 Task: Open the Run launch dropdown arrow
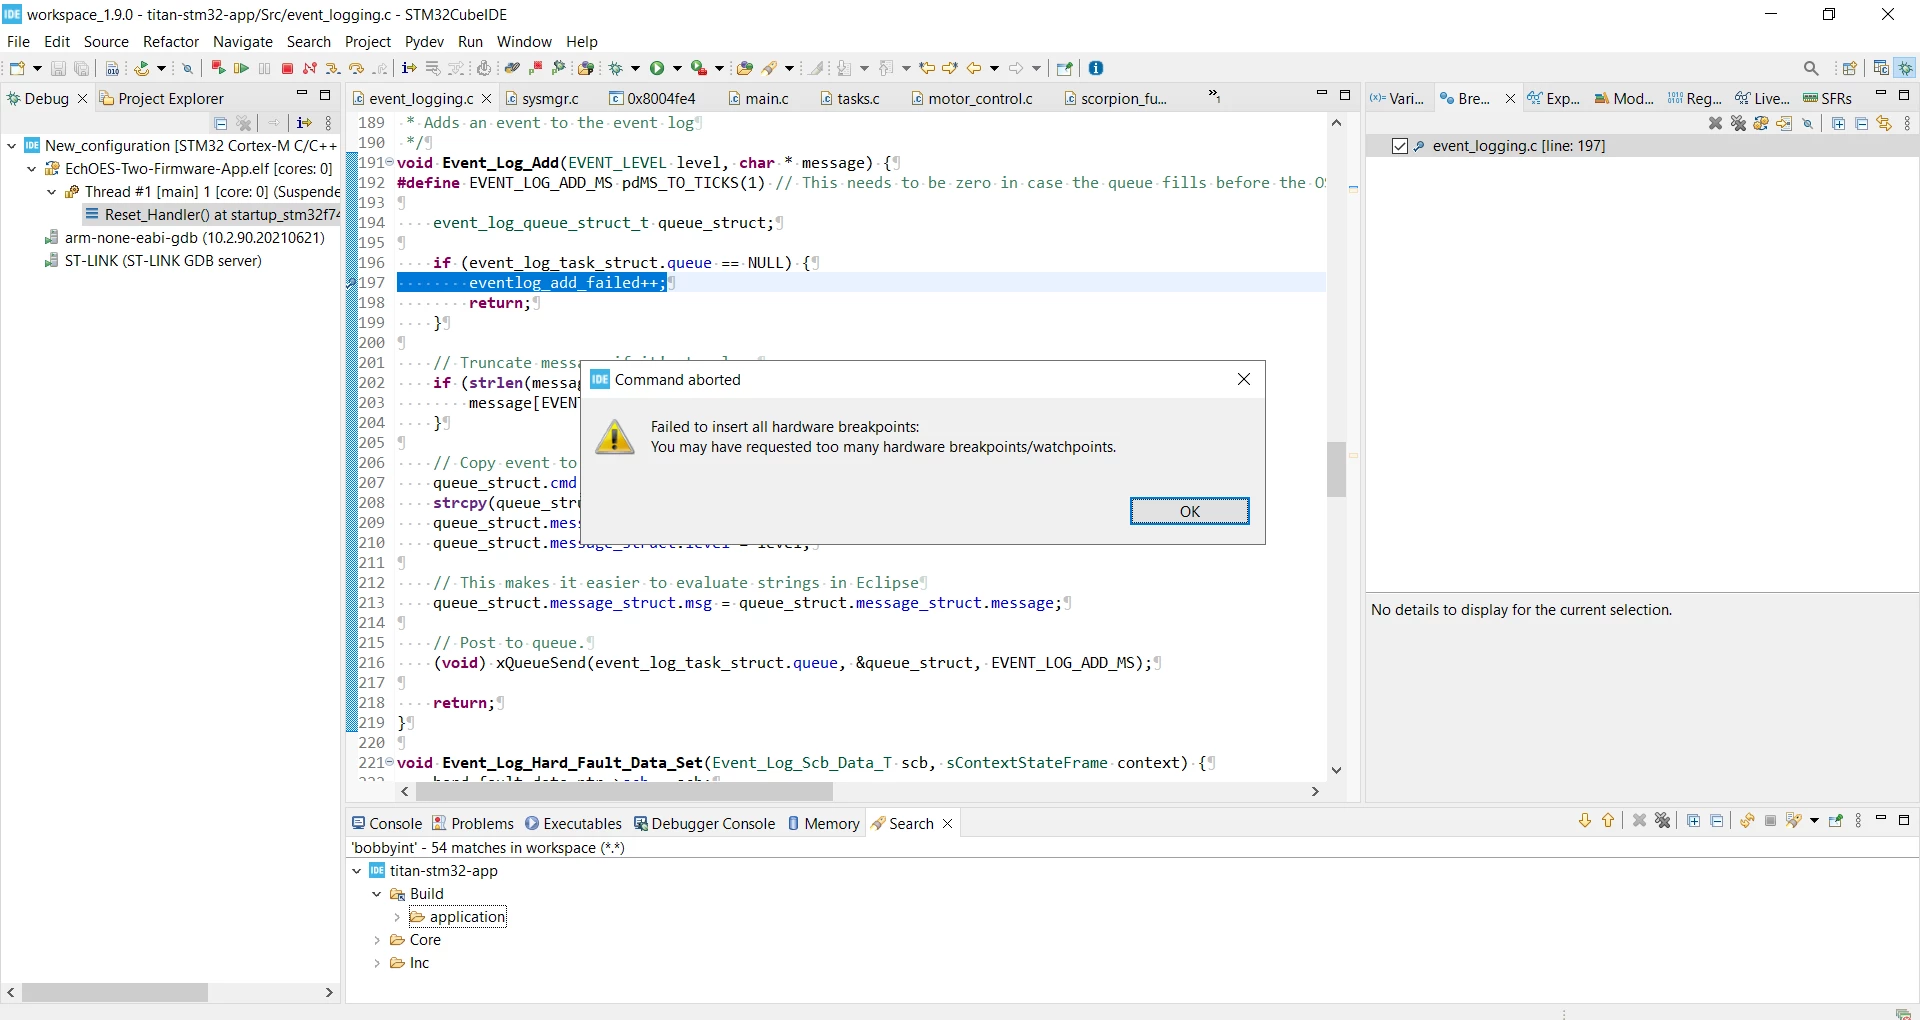(x=677, y=68)
